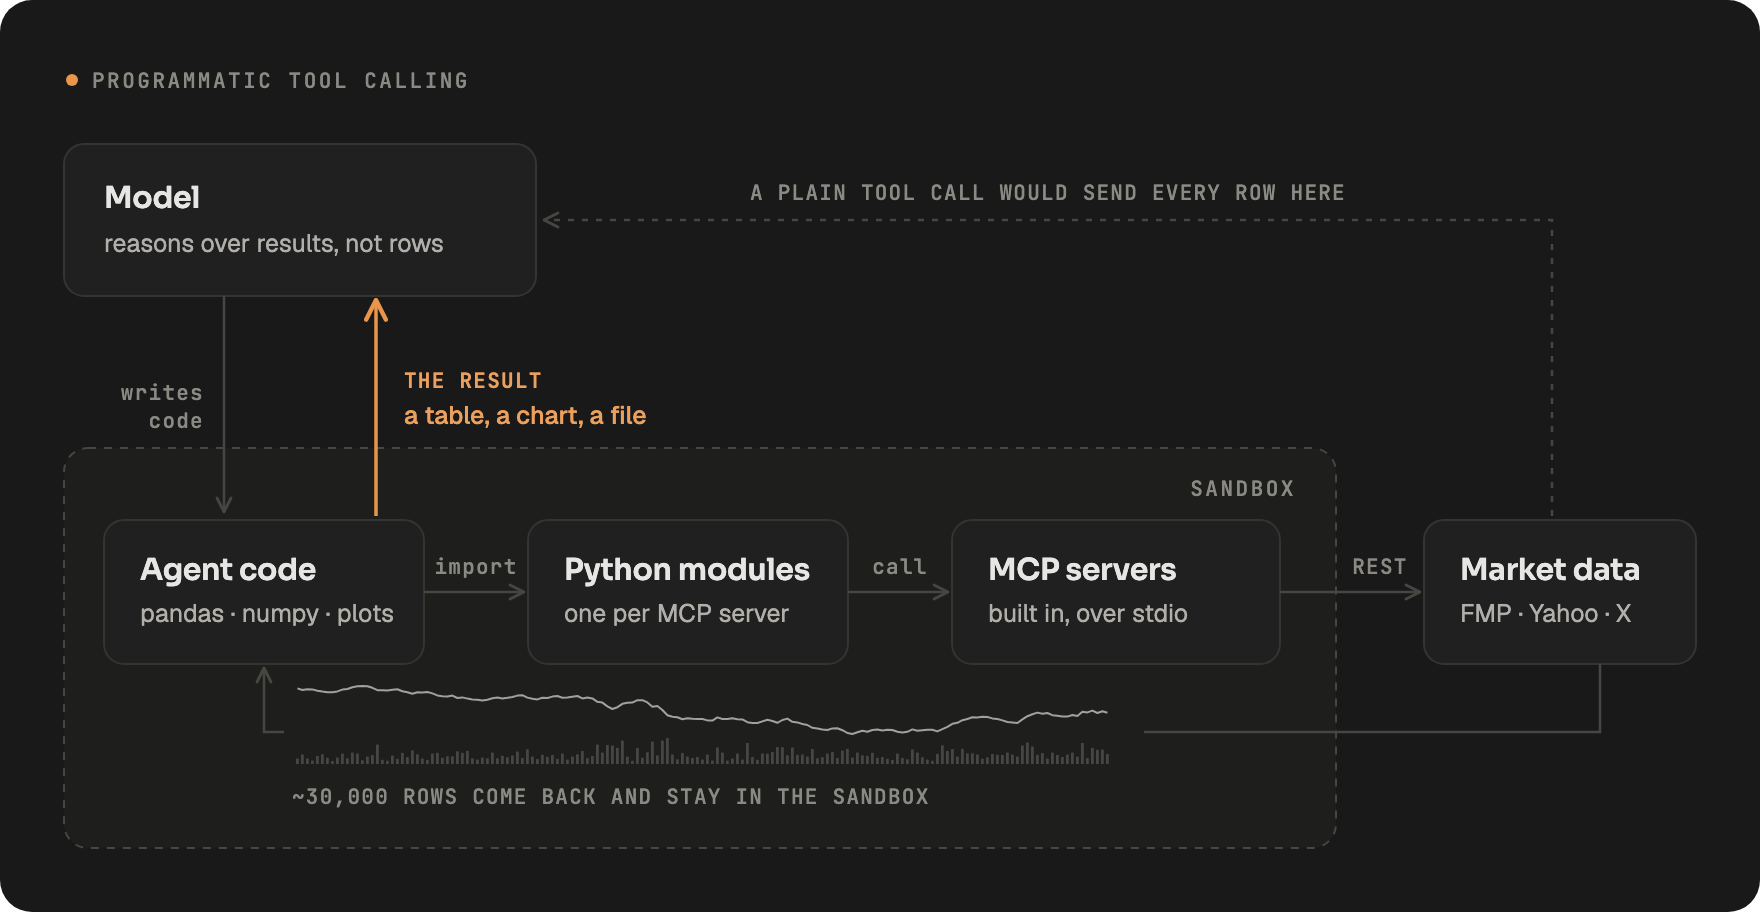Click "a table, a chart, a file" text
This screenshot has height=912, width=1760.
click(x=525, y=416)
